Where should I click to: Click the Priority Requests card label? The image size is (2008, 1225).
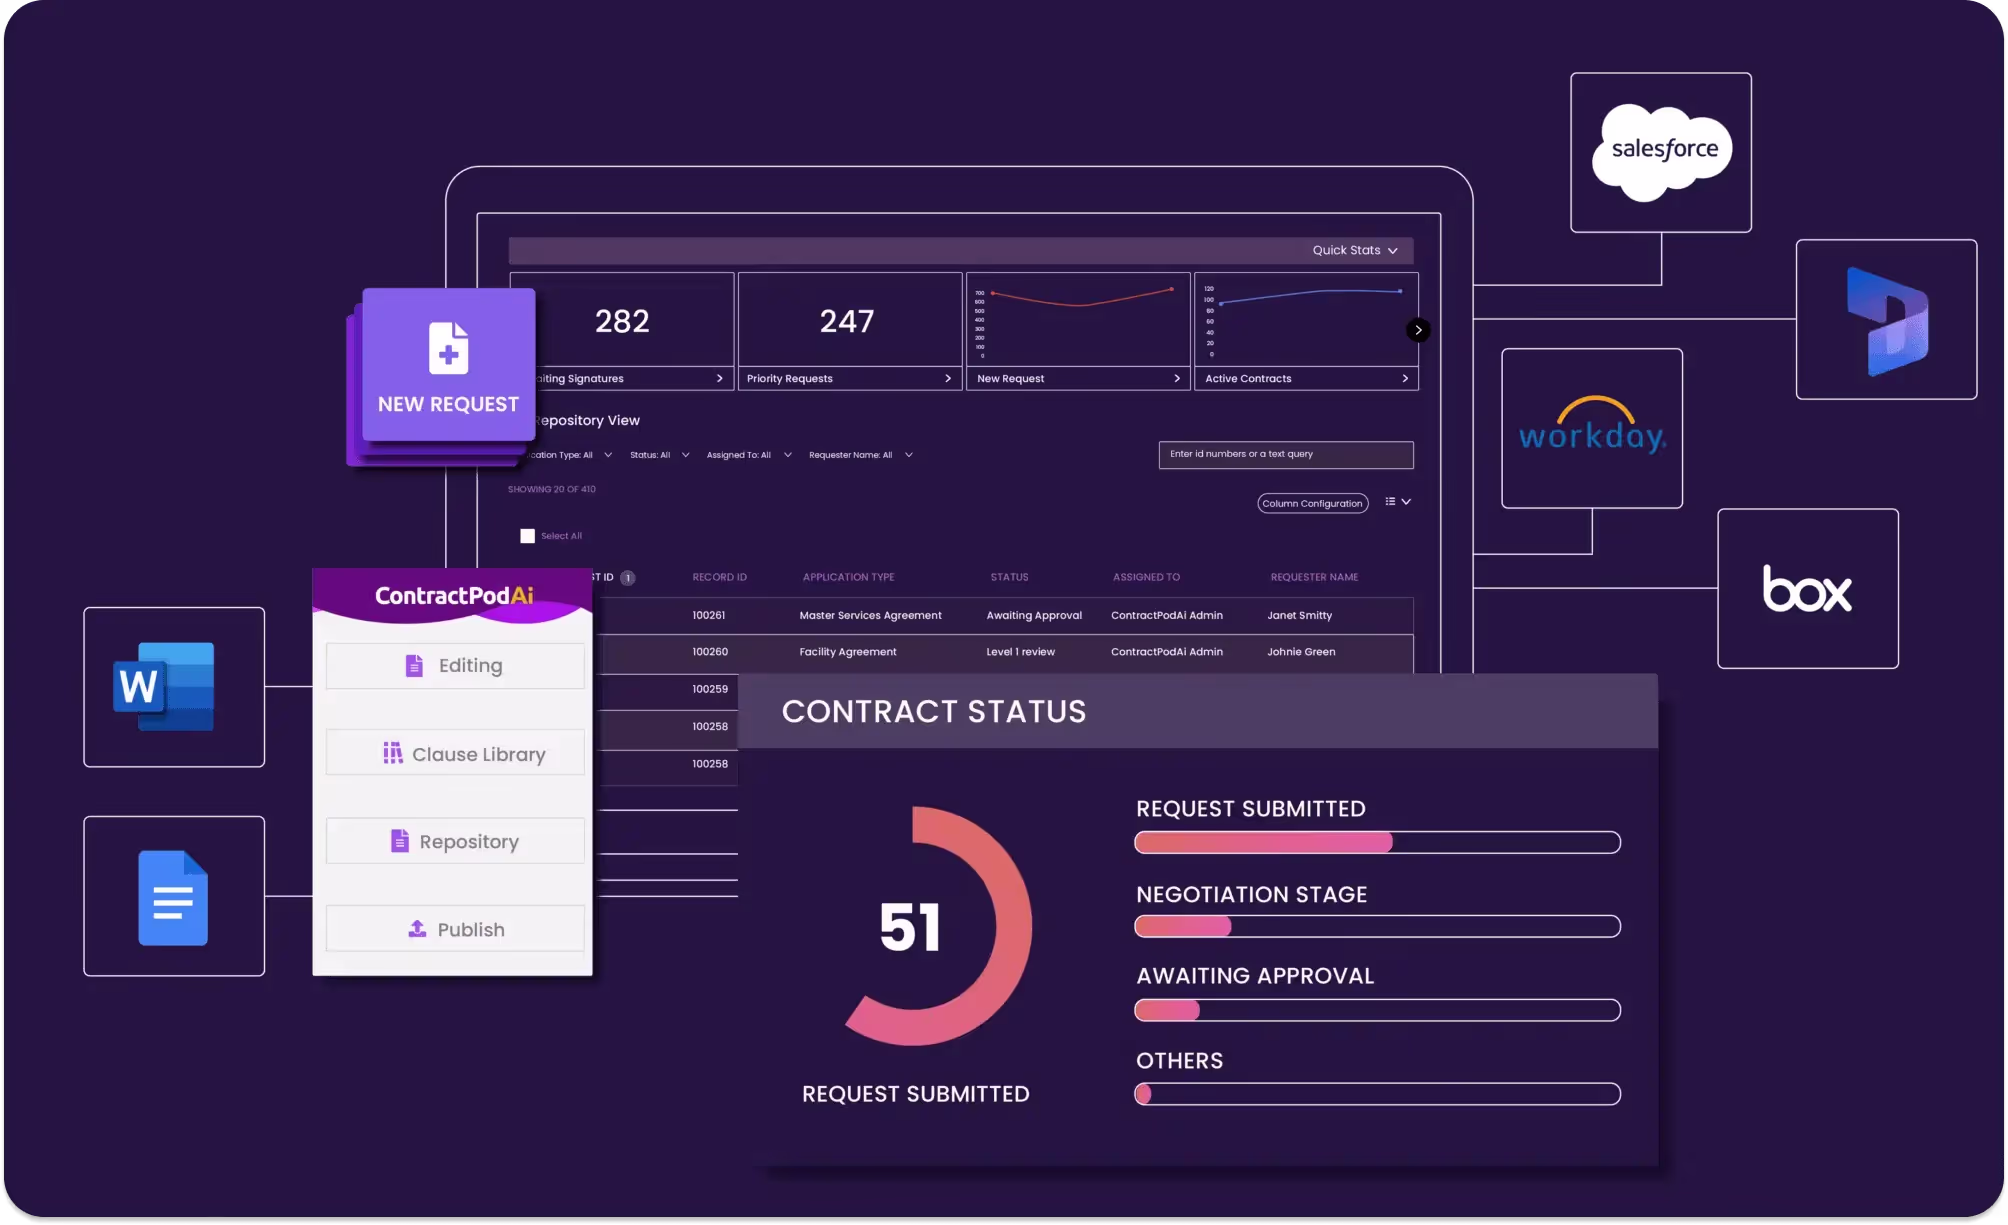[x=789, y=379]
